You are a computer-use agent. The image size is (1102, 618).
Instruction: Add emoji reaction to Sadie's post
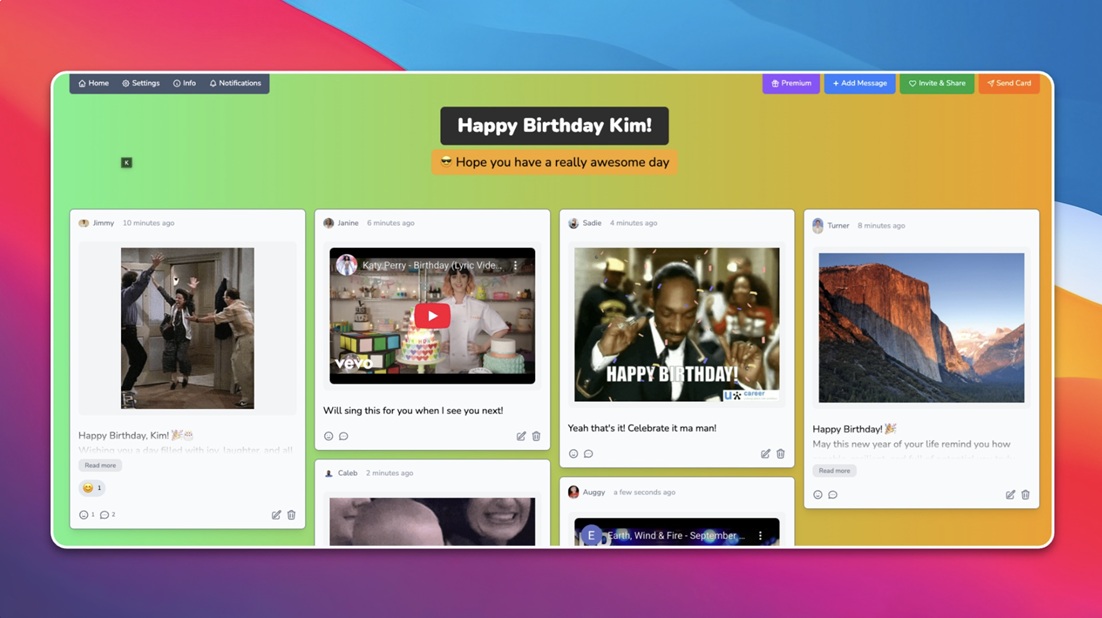click(573, 454)
